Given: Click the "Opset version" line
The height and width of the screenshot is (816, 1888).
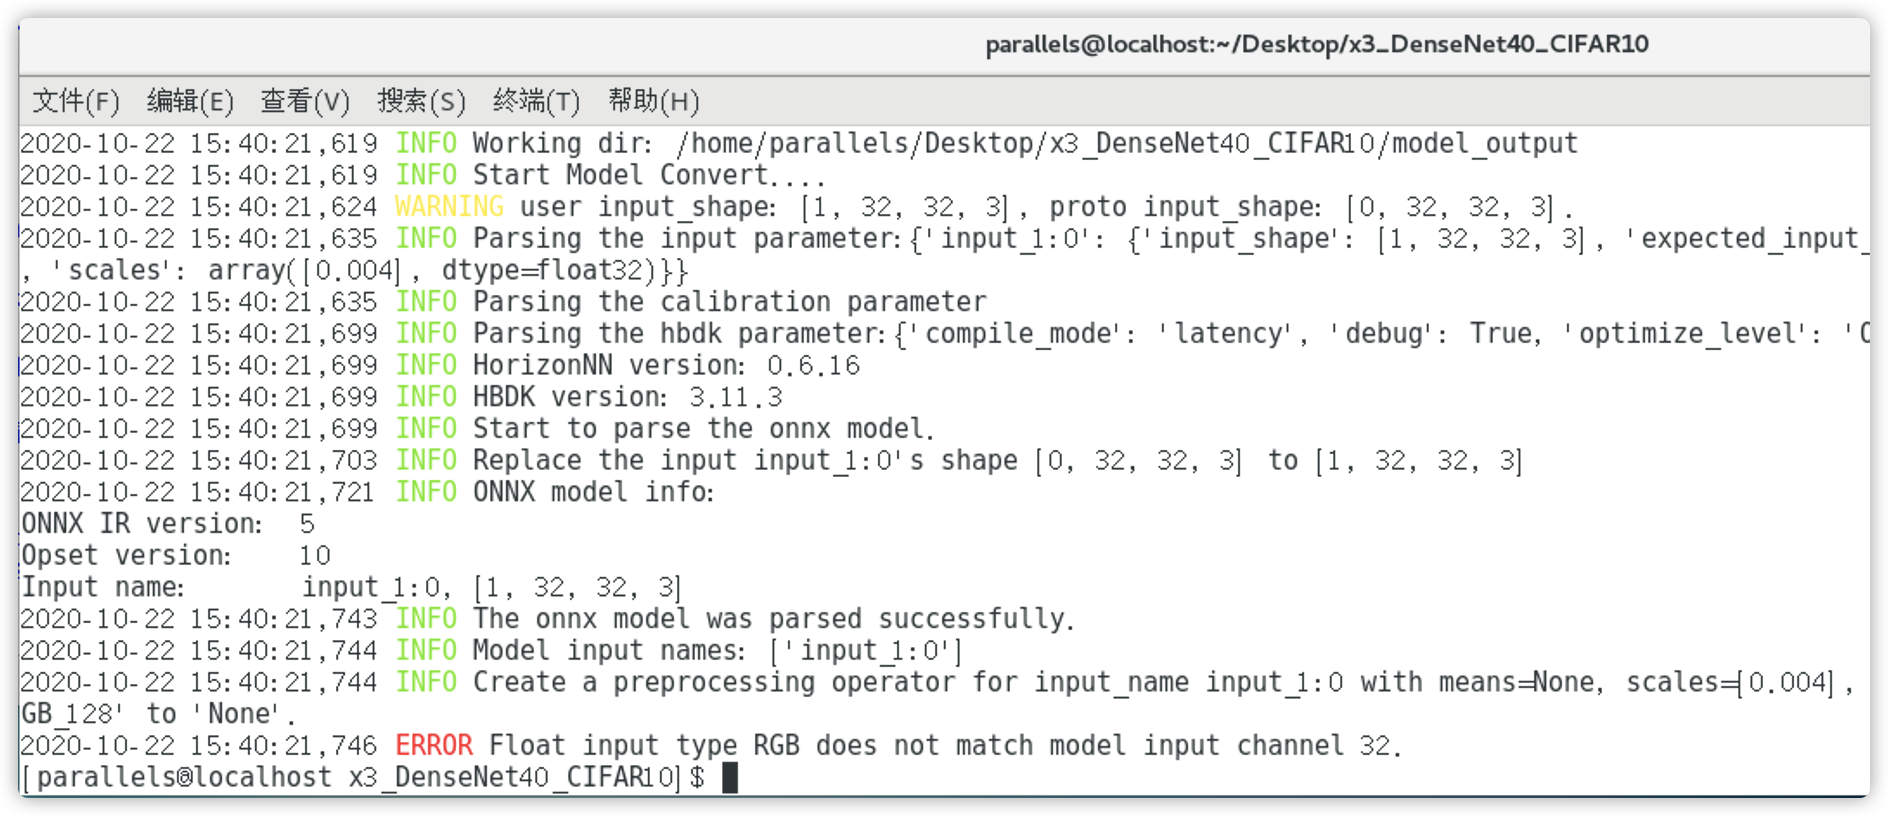Looking at the screenshot, I should point(175,556).
